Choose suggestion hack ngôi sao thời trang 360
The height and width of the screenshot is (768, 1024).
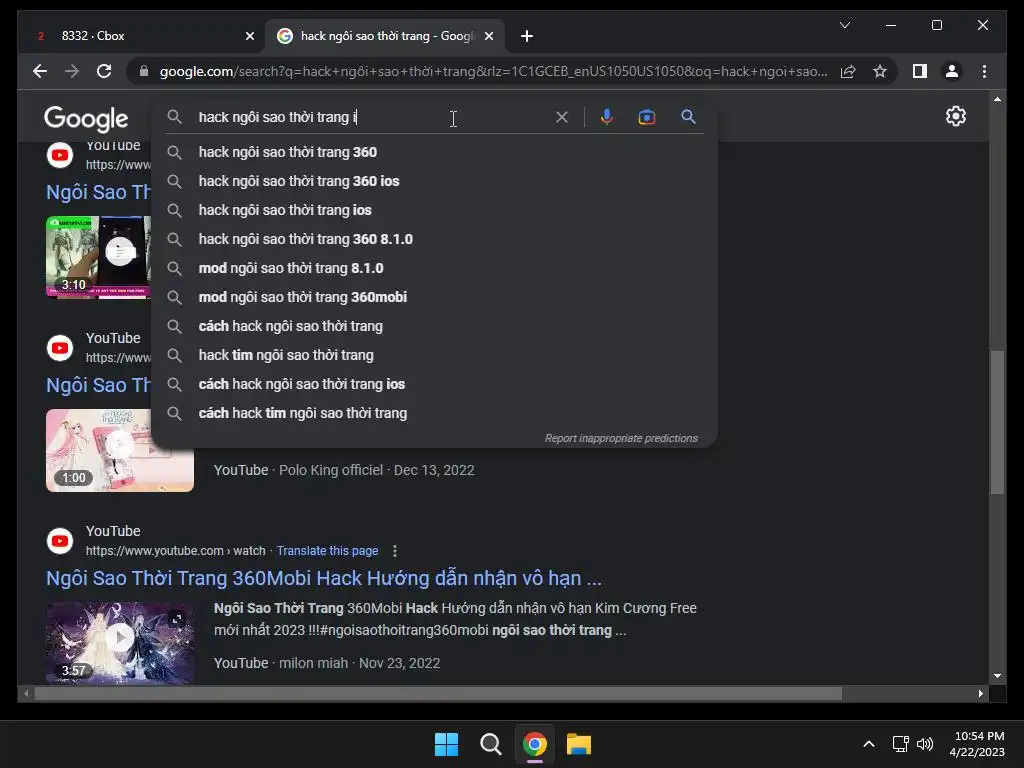pyautogui.click(x=434, y=152)
